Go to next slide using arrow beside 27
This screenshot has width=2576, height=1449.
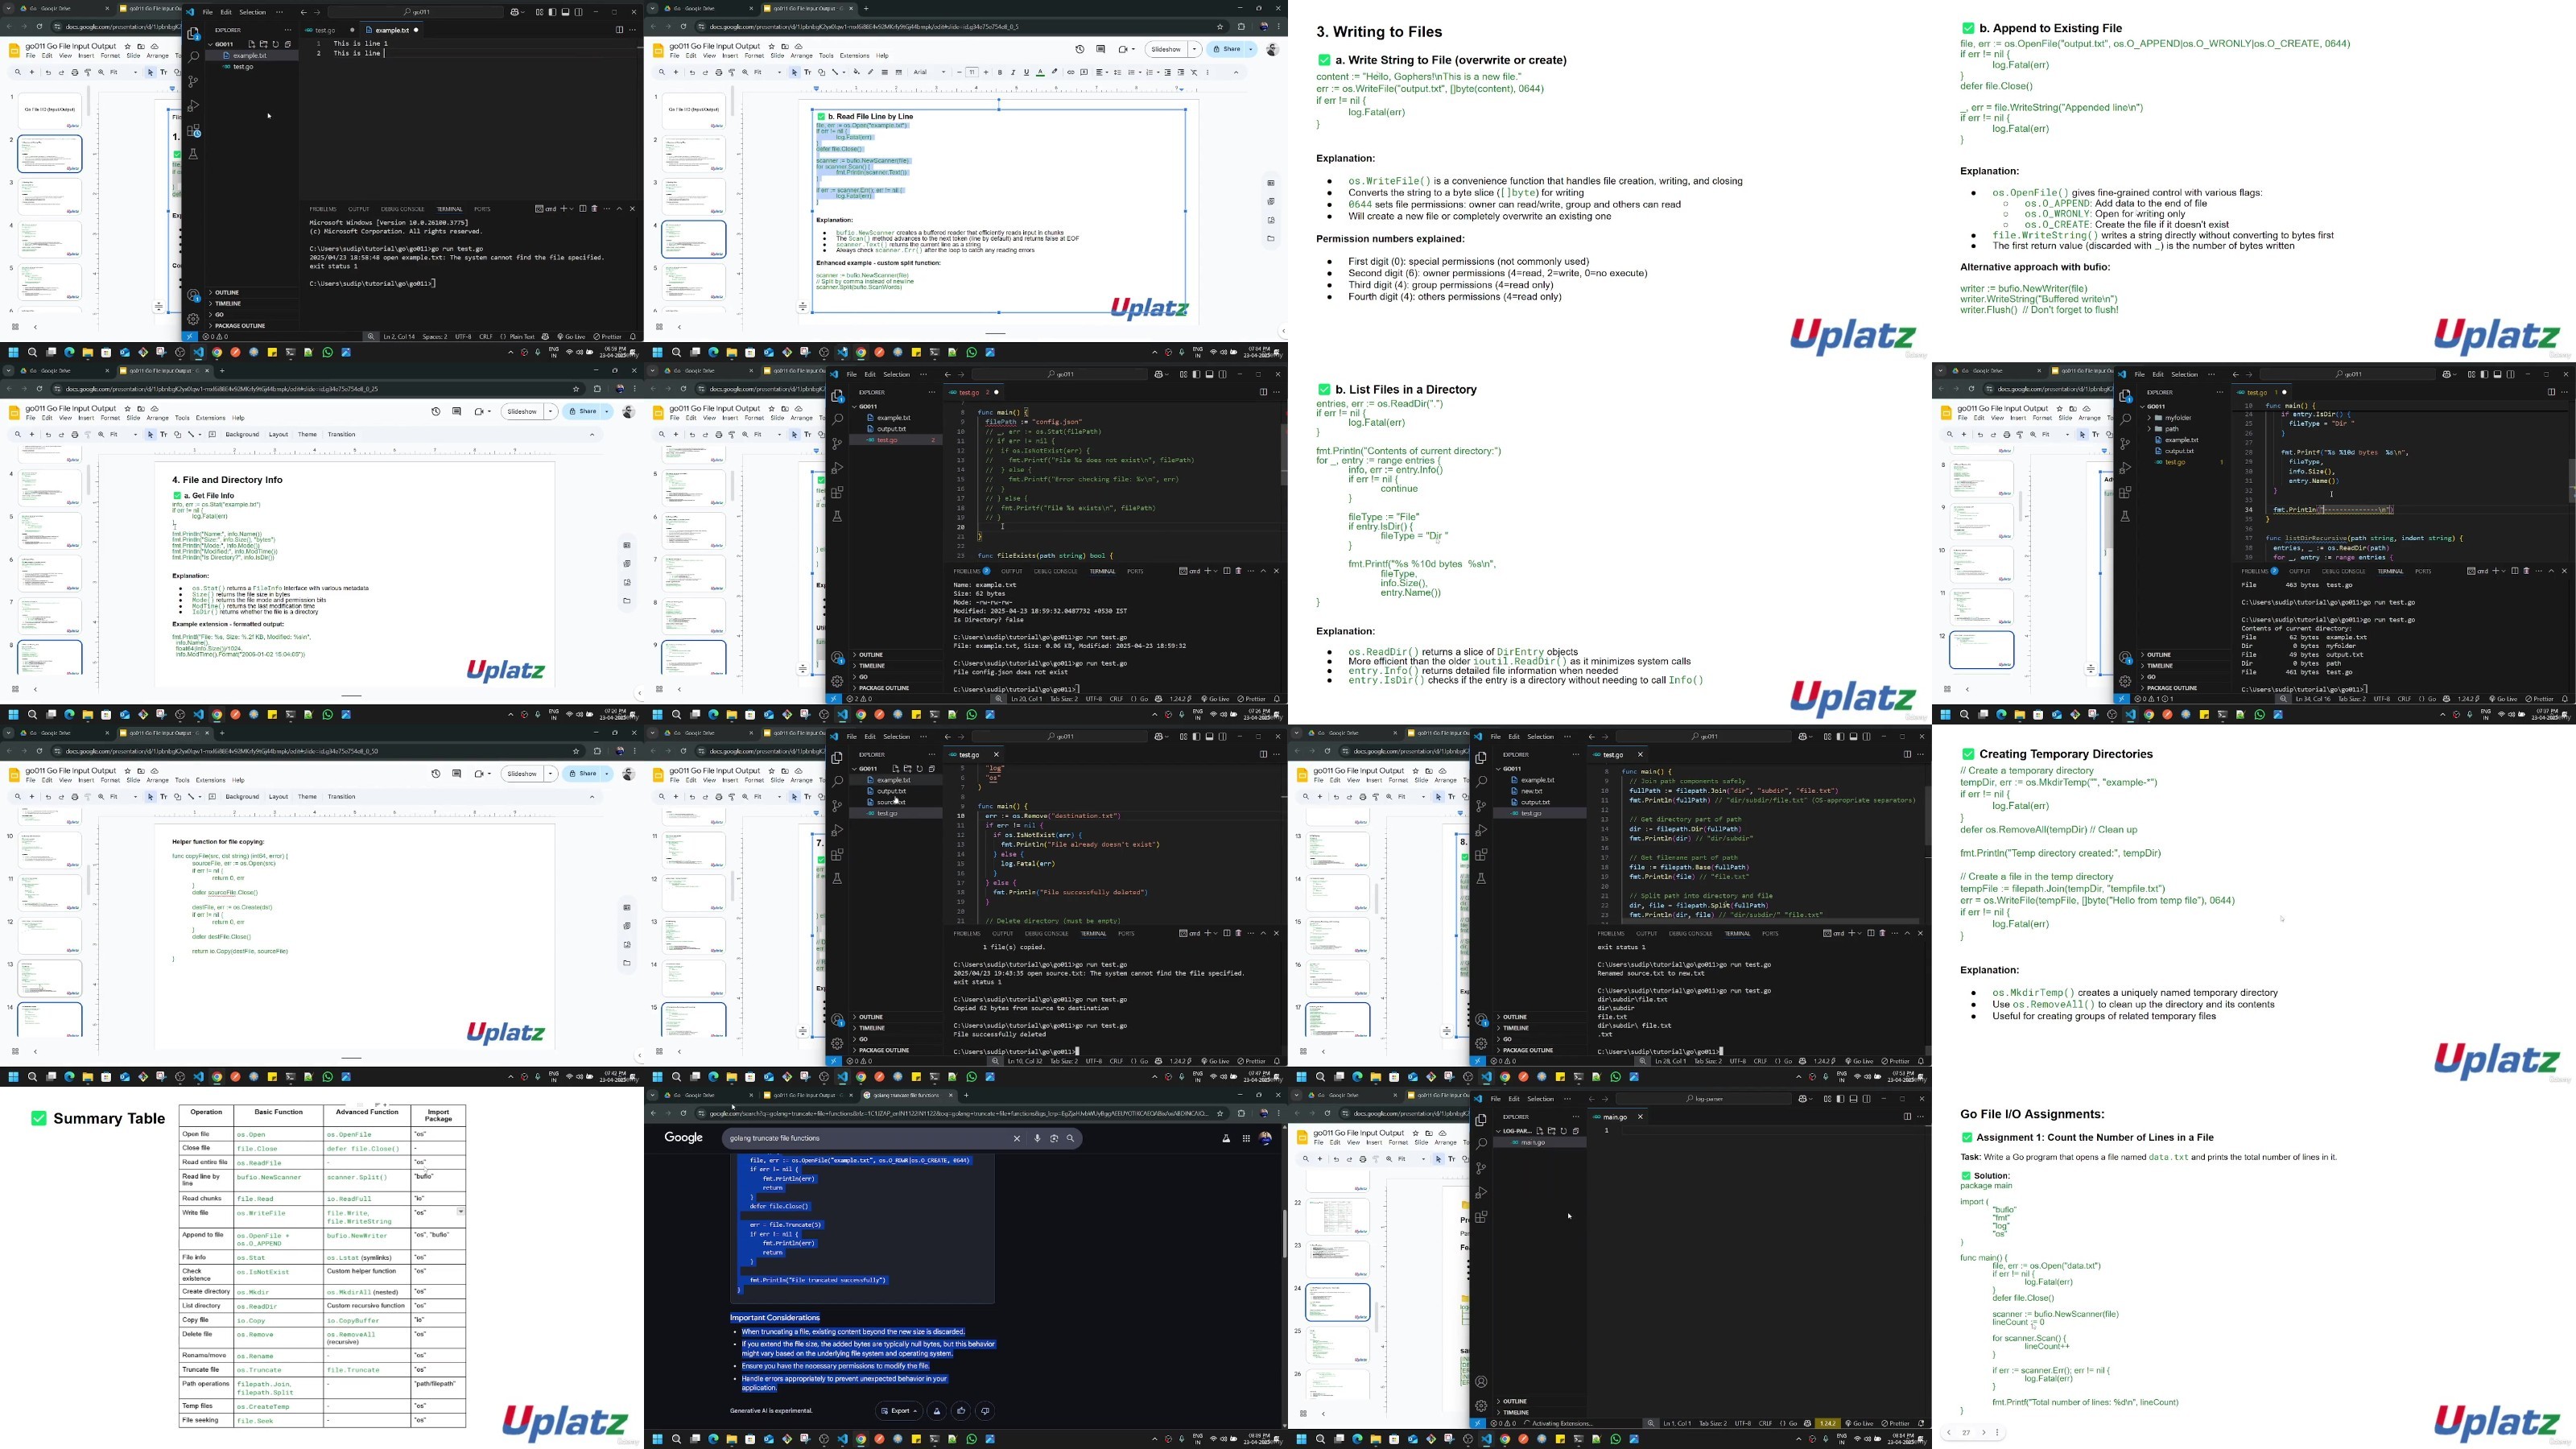1984,1432
